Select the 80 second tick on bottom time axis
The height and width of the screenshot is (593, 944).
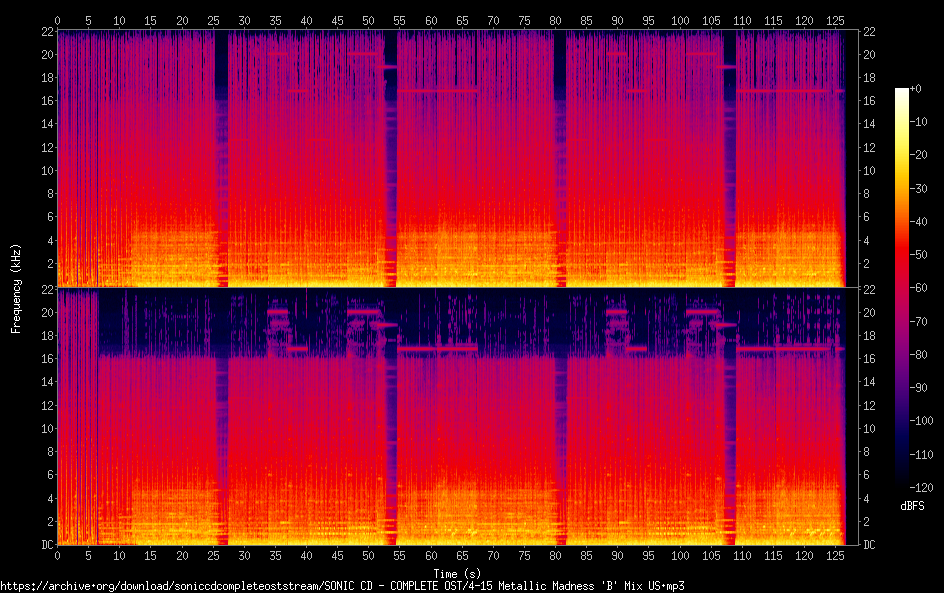(555, 555)
